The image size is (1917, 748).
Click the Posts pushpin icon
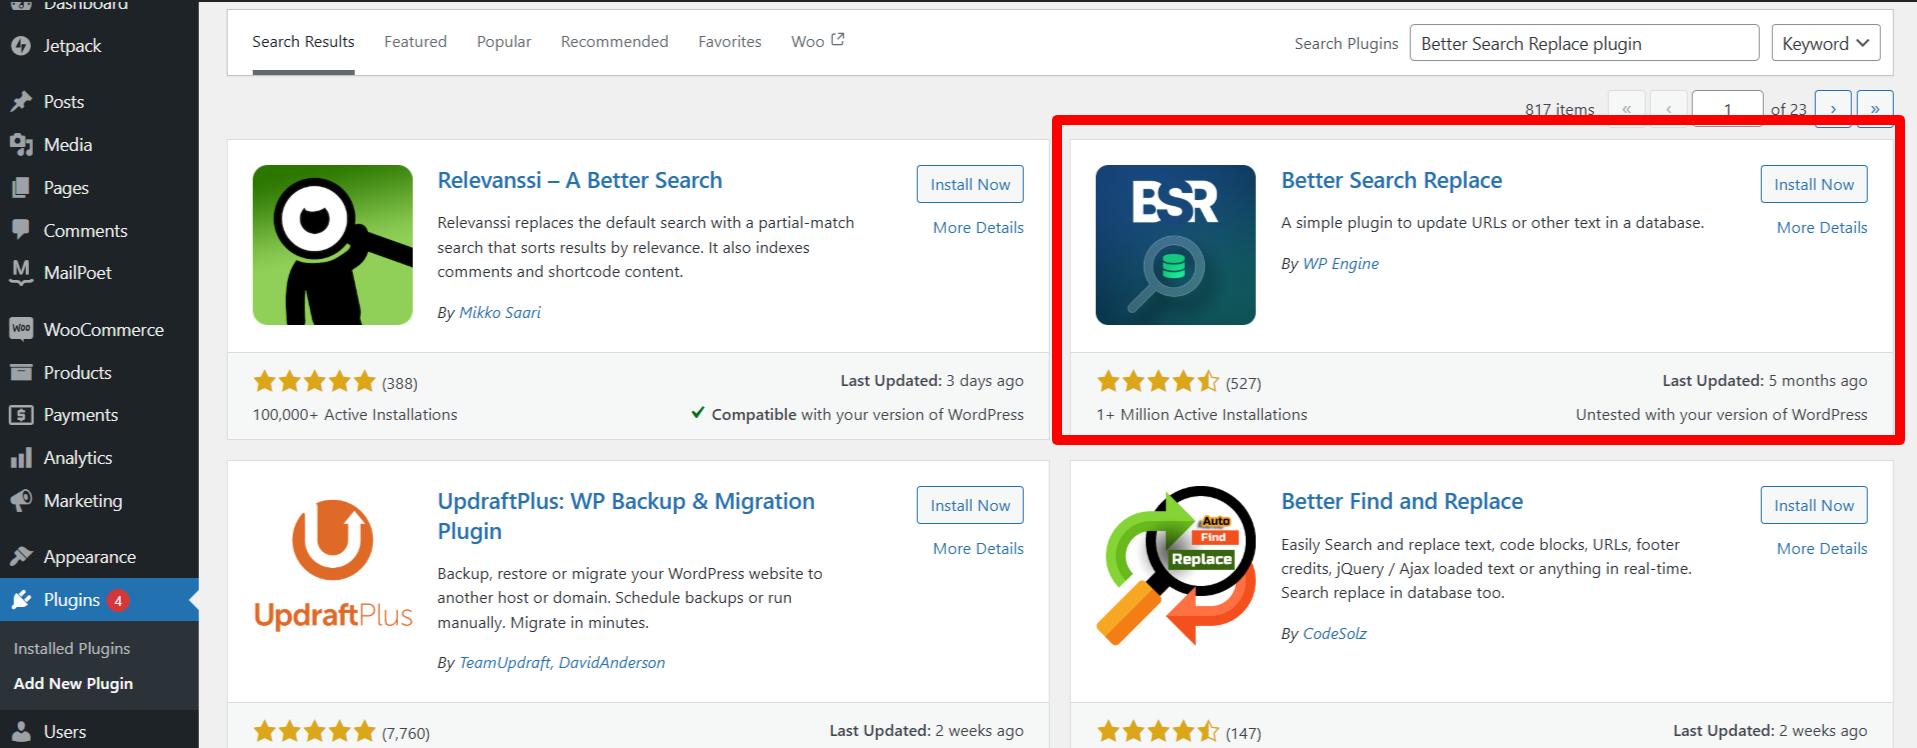pyautogui.click(x=21, y=102)
